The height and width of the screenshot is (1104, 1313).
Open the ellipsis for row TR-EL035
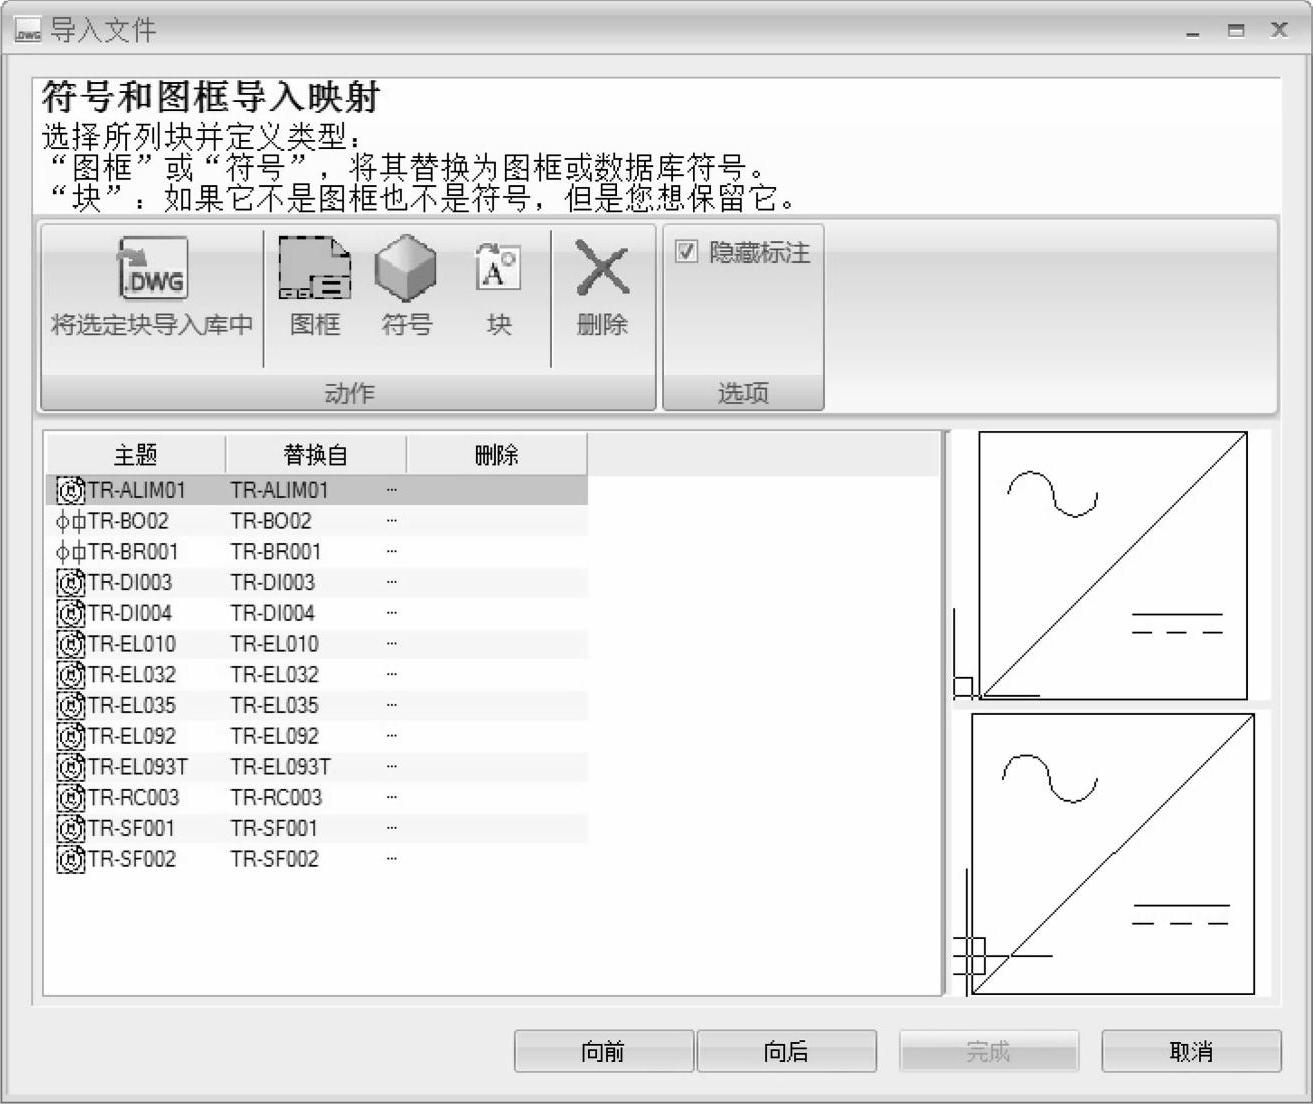click(391, 705)
